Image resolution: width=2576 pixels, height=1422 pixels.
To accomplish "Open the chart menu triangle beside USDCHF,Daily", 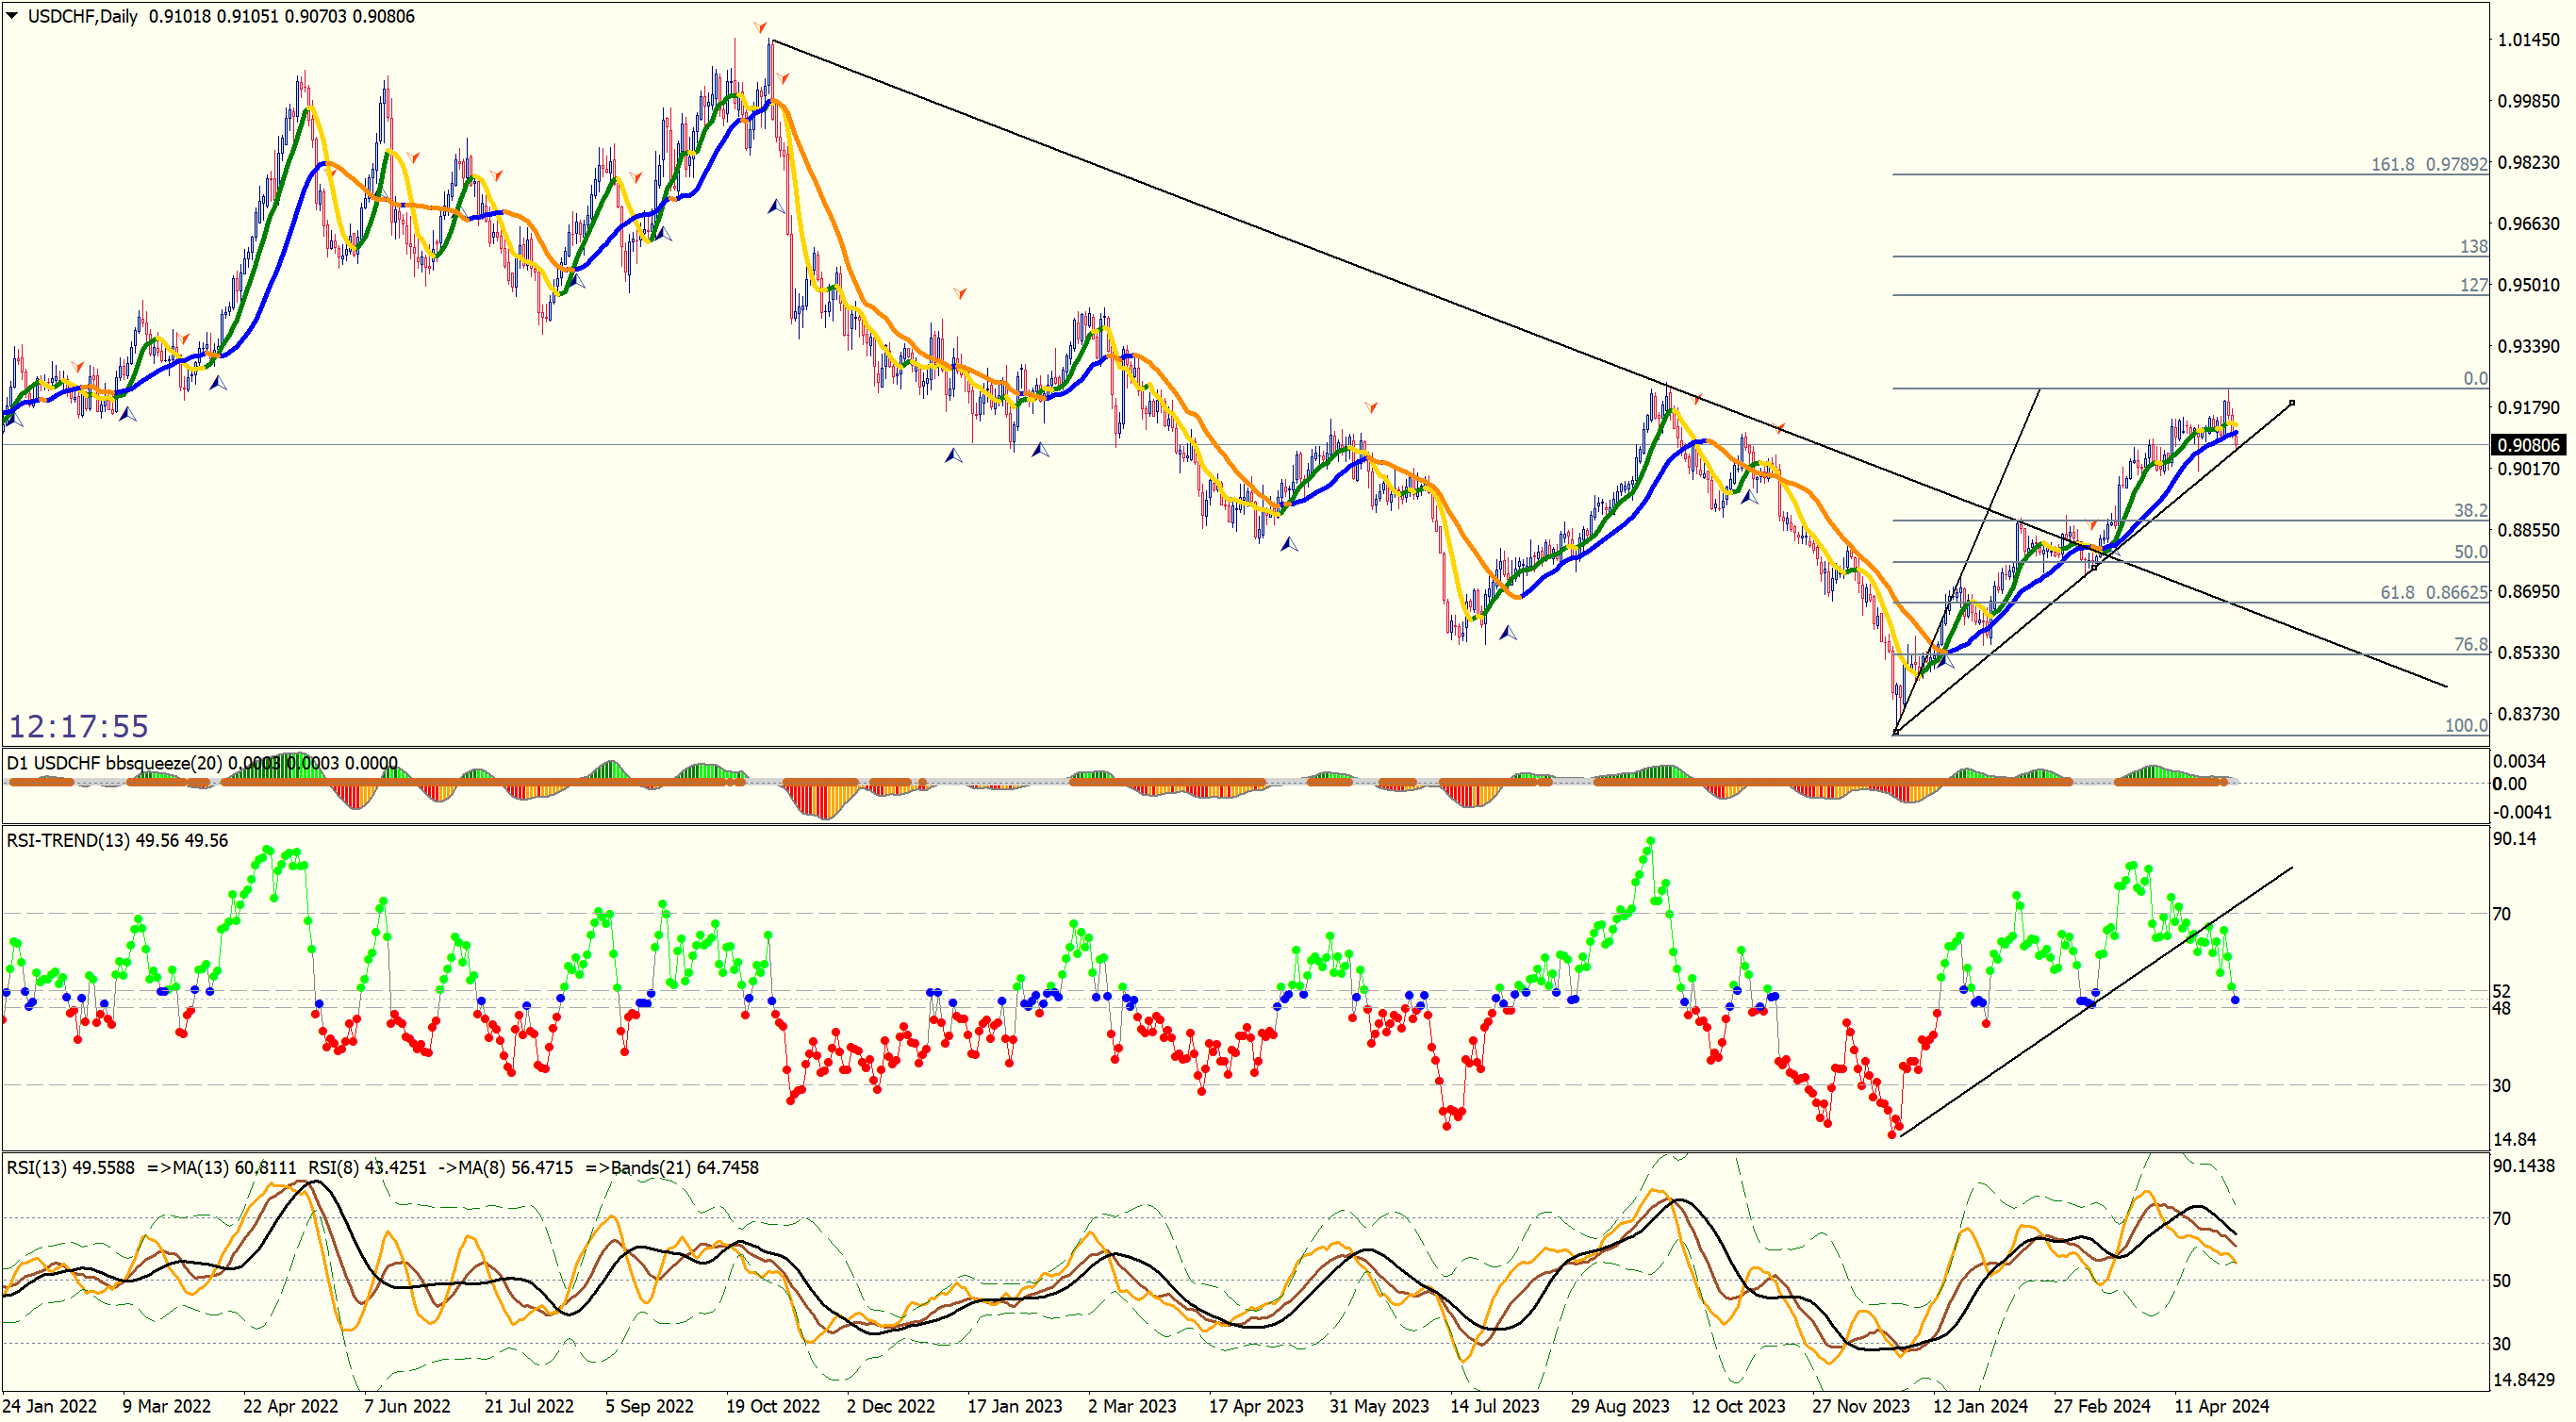I will tap(12, 16).
